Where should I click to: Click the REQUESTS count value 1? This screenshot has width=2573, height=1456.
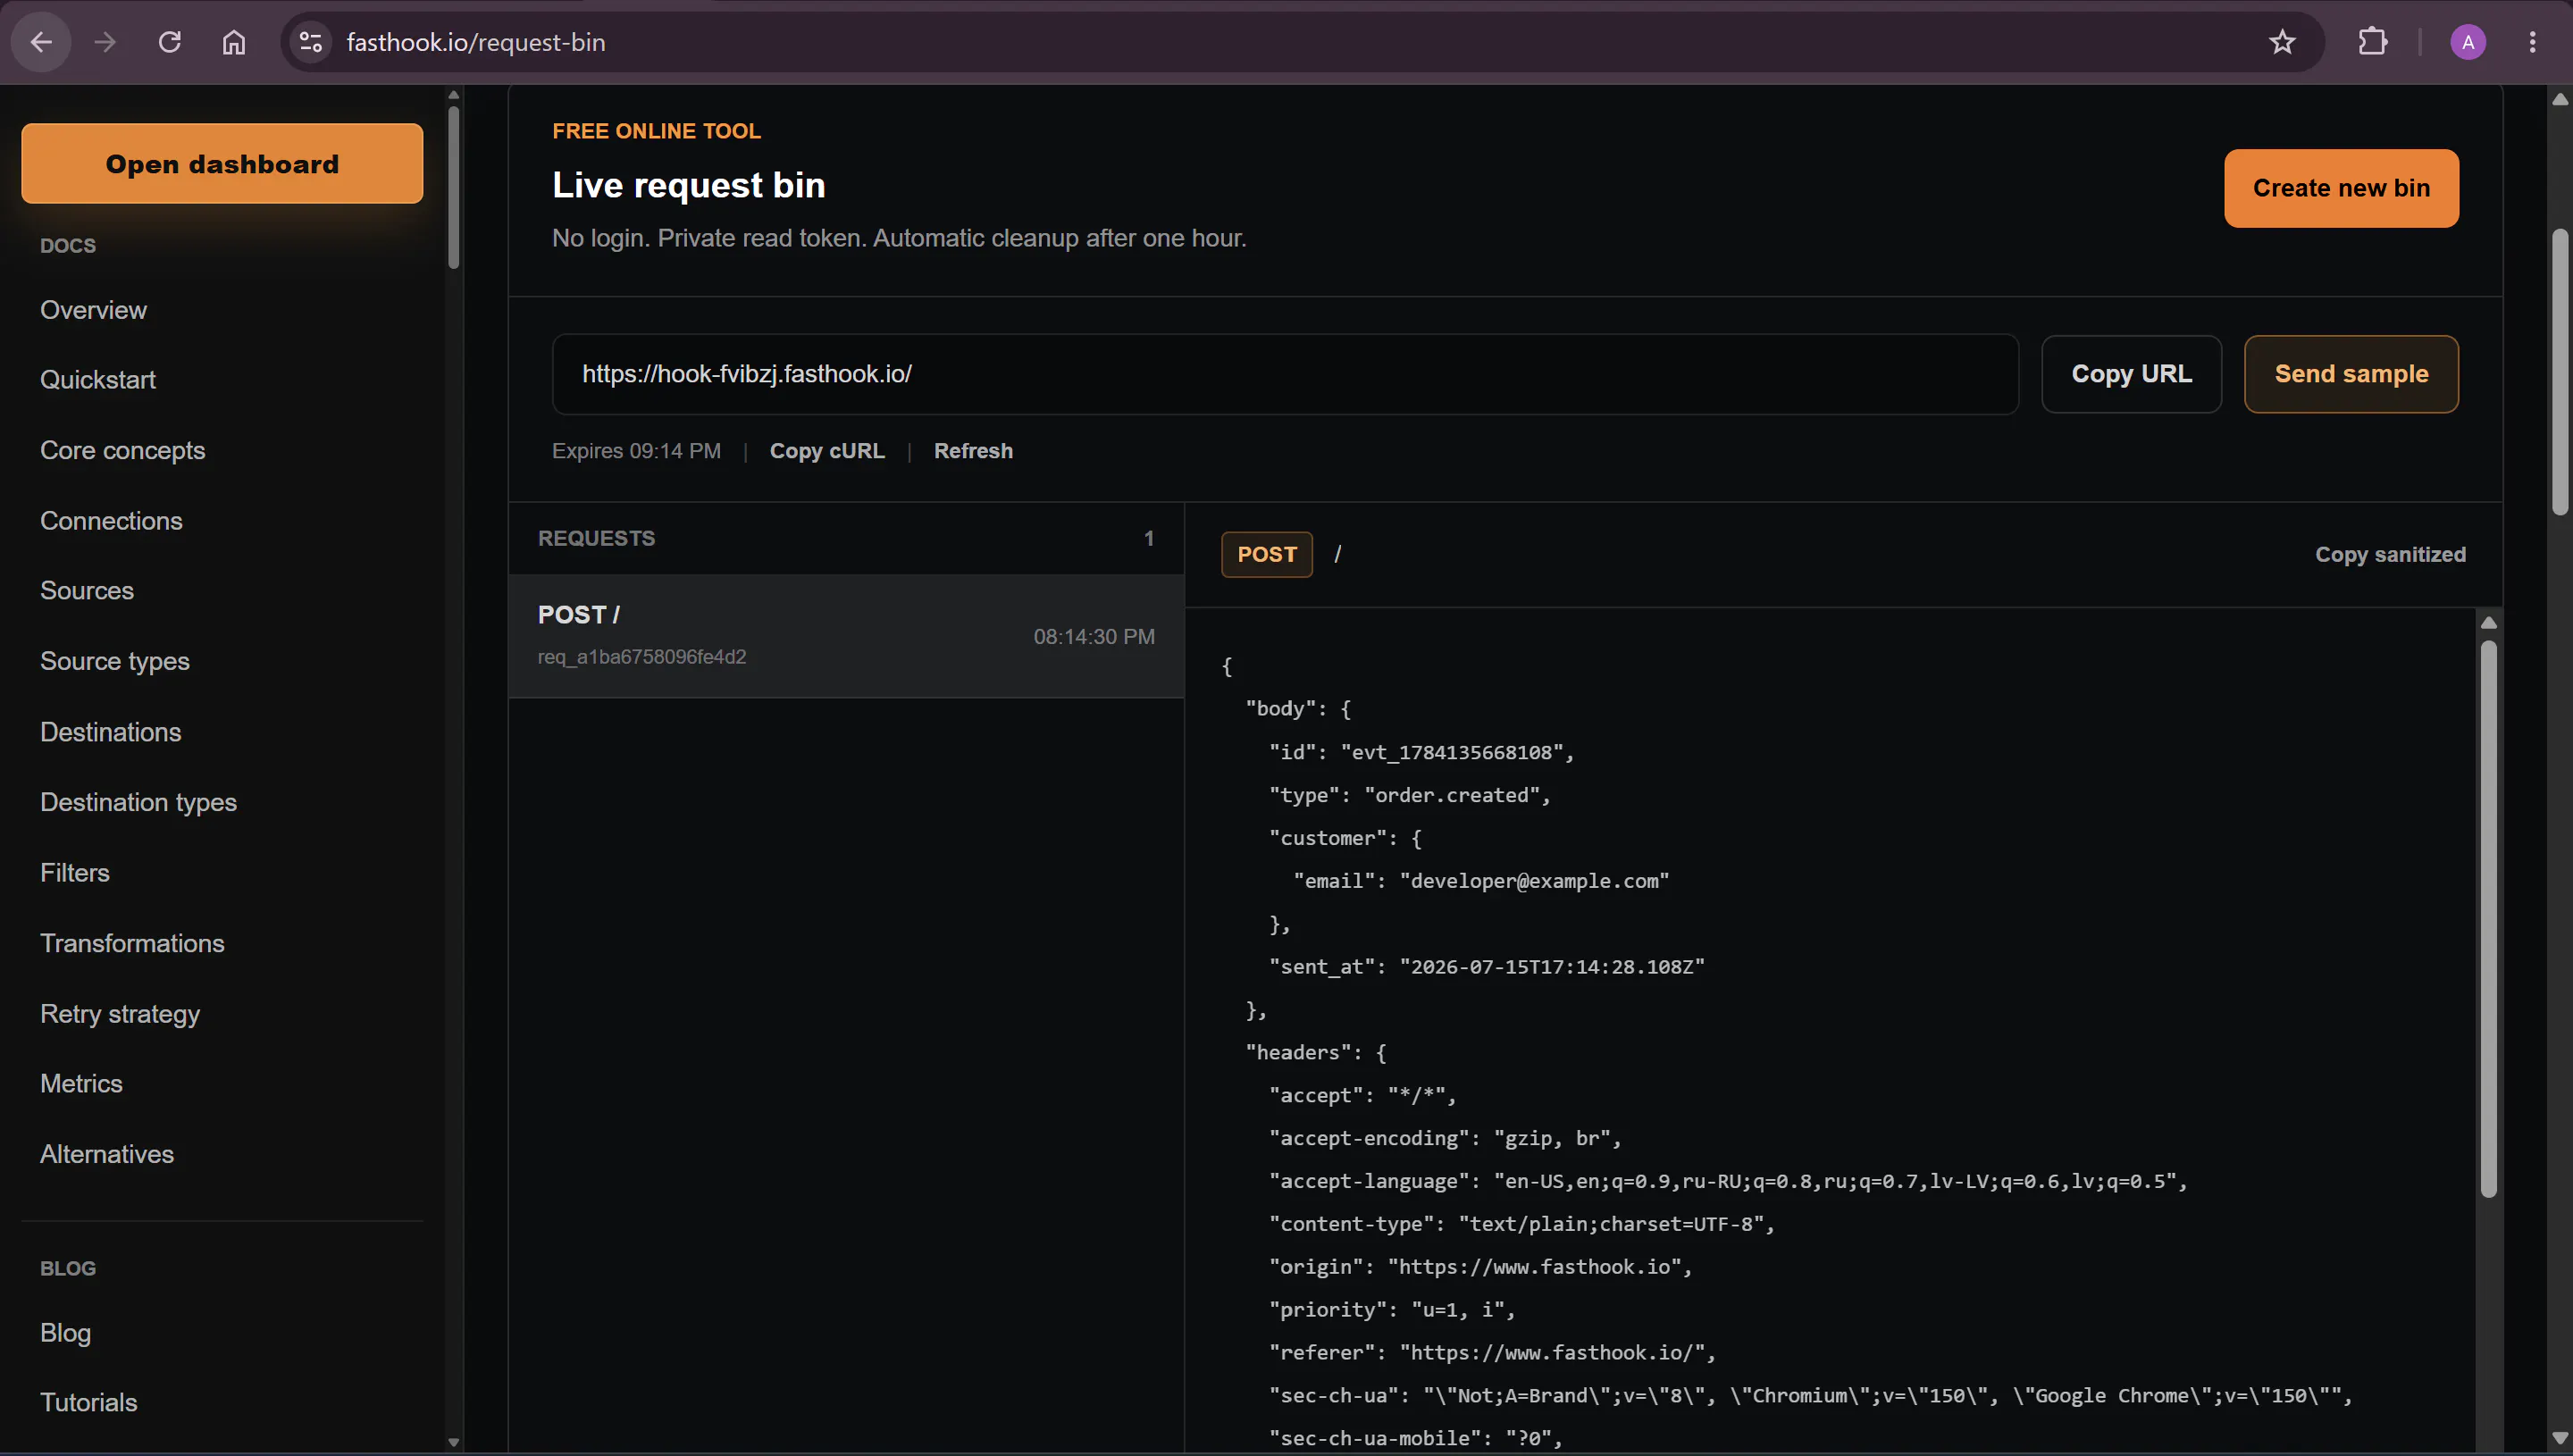[x=1149, y=538]
